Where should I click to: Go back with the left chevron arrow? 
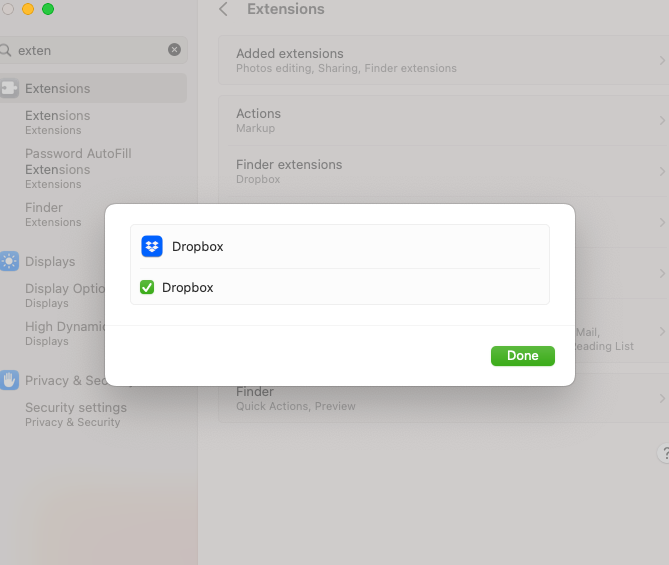coord(223,9)
